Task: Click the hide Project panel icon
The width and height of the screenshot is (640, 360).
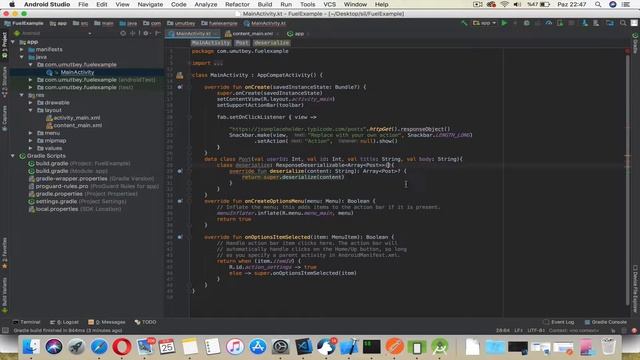Action: (158, 33)
